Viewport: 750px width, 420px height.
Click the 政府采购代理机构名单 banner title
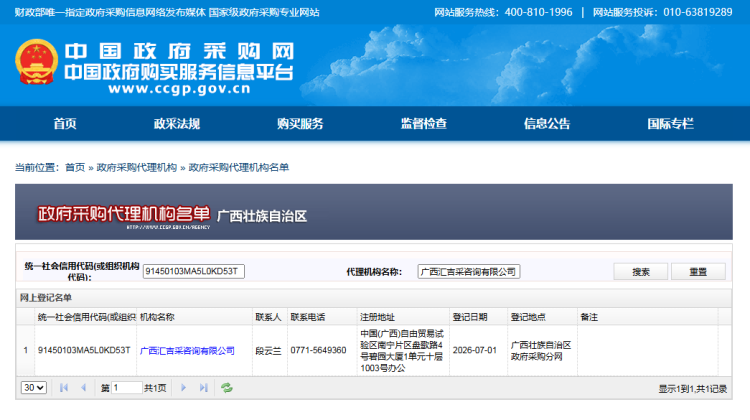pos(123,214)
